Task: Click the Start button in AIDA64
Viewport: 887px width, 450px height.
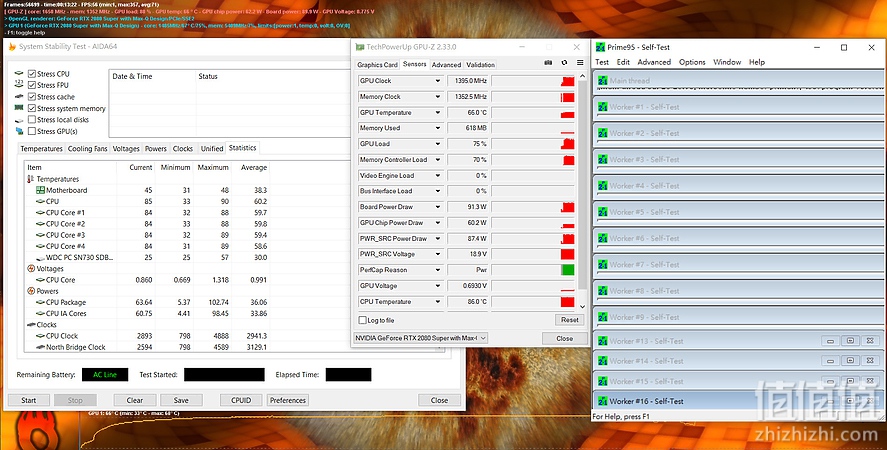Action: pyautogui.click(x=29, y=400)
